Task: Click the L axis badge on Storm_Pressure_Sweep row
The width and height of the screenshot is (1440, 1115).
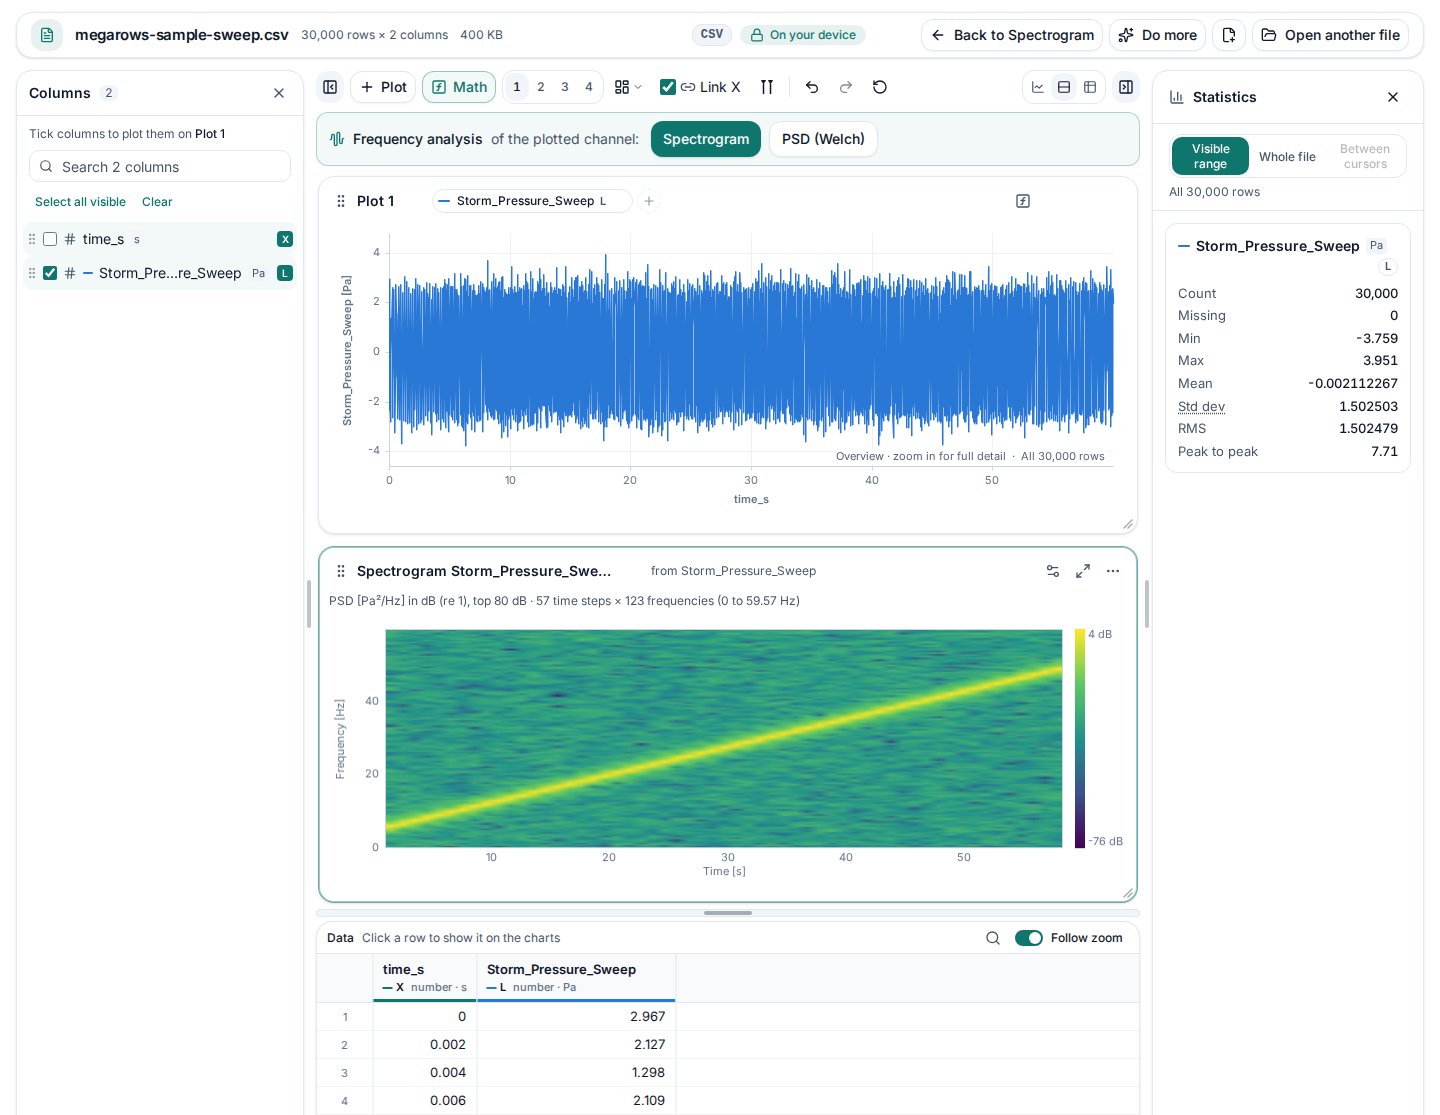Action: (x=285, y=273)
